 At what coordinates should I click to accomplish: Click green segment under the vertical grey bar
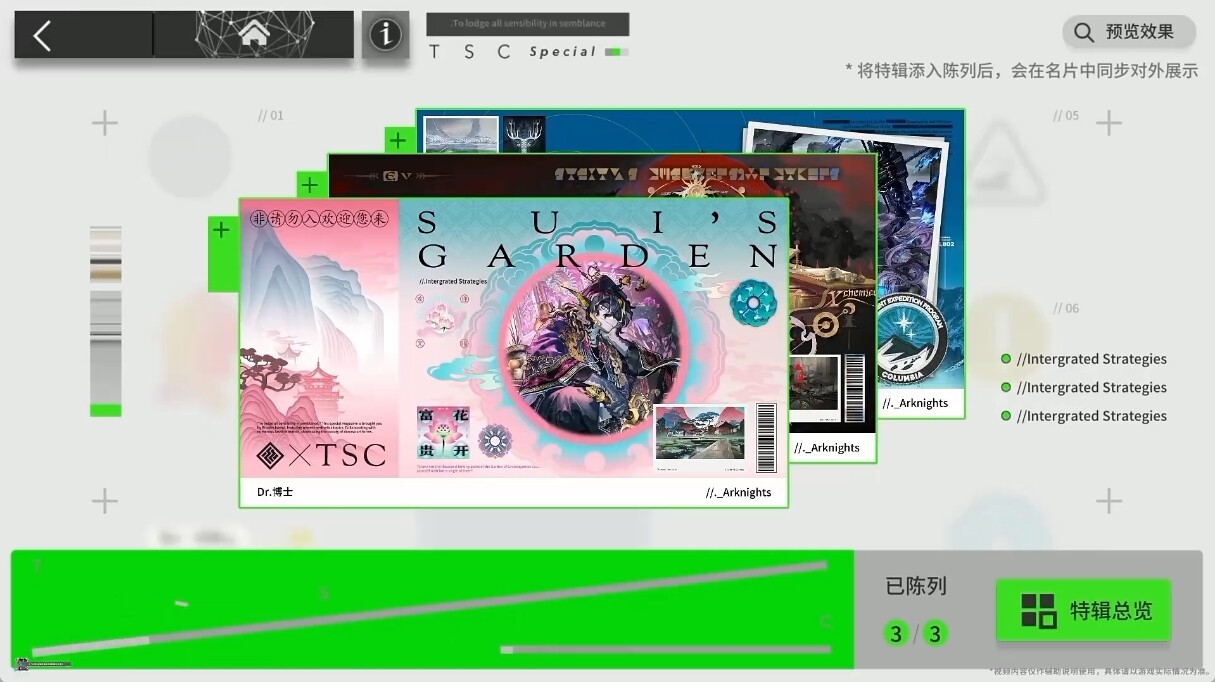click(105, 410)
